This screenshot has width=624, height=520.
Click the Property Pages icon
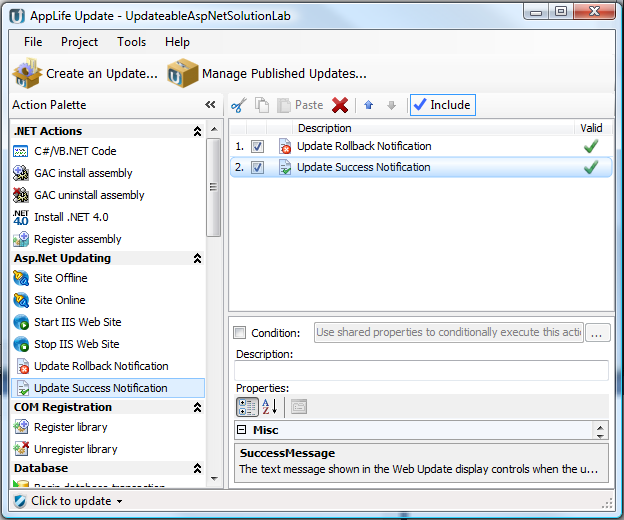pos(299,407)
